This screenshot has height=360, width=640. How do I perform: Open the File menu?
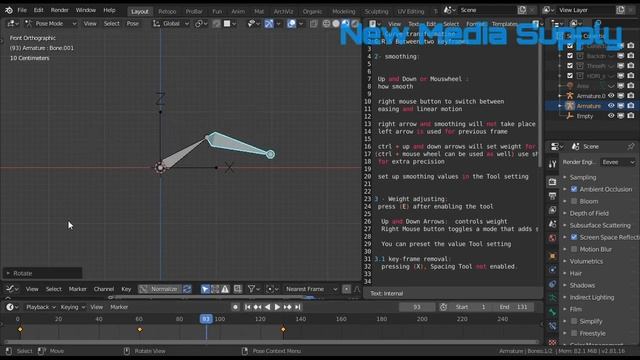(x=22, y=10)
